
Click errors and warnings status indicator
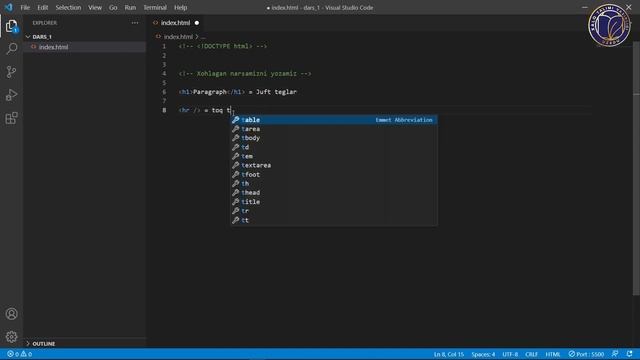coord(19,354)
